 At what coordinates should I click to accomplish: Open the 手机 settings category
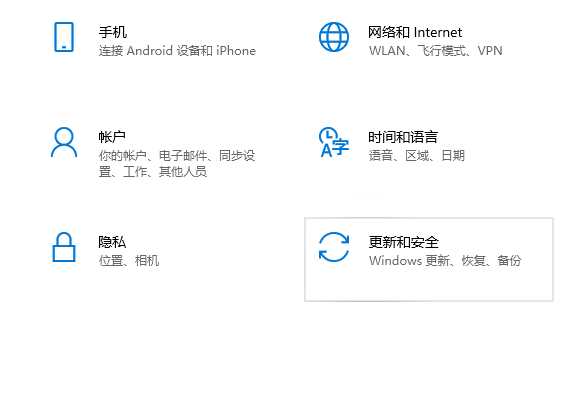point(113,32)
